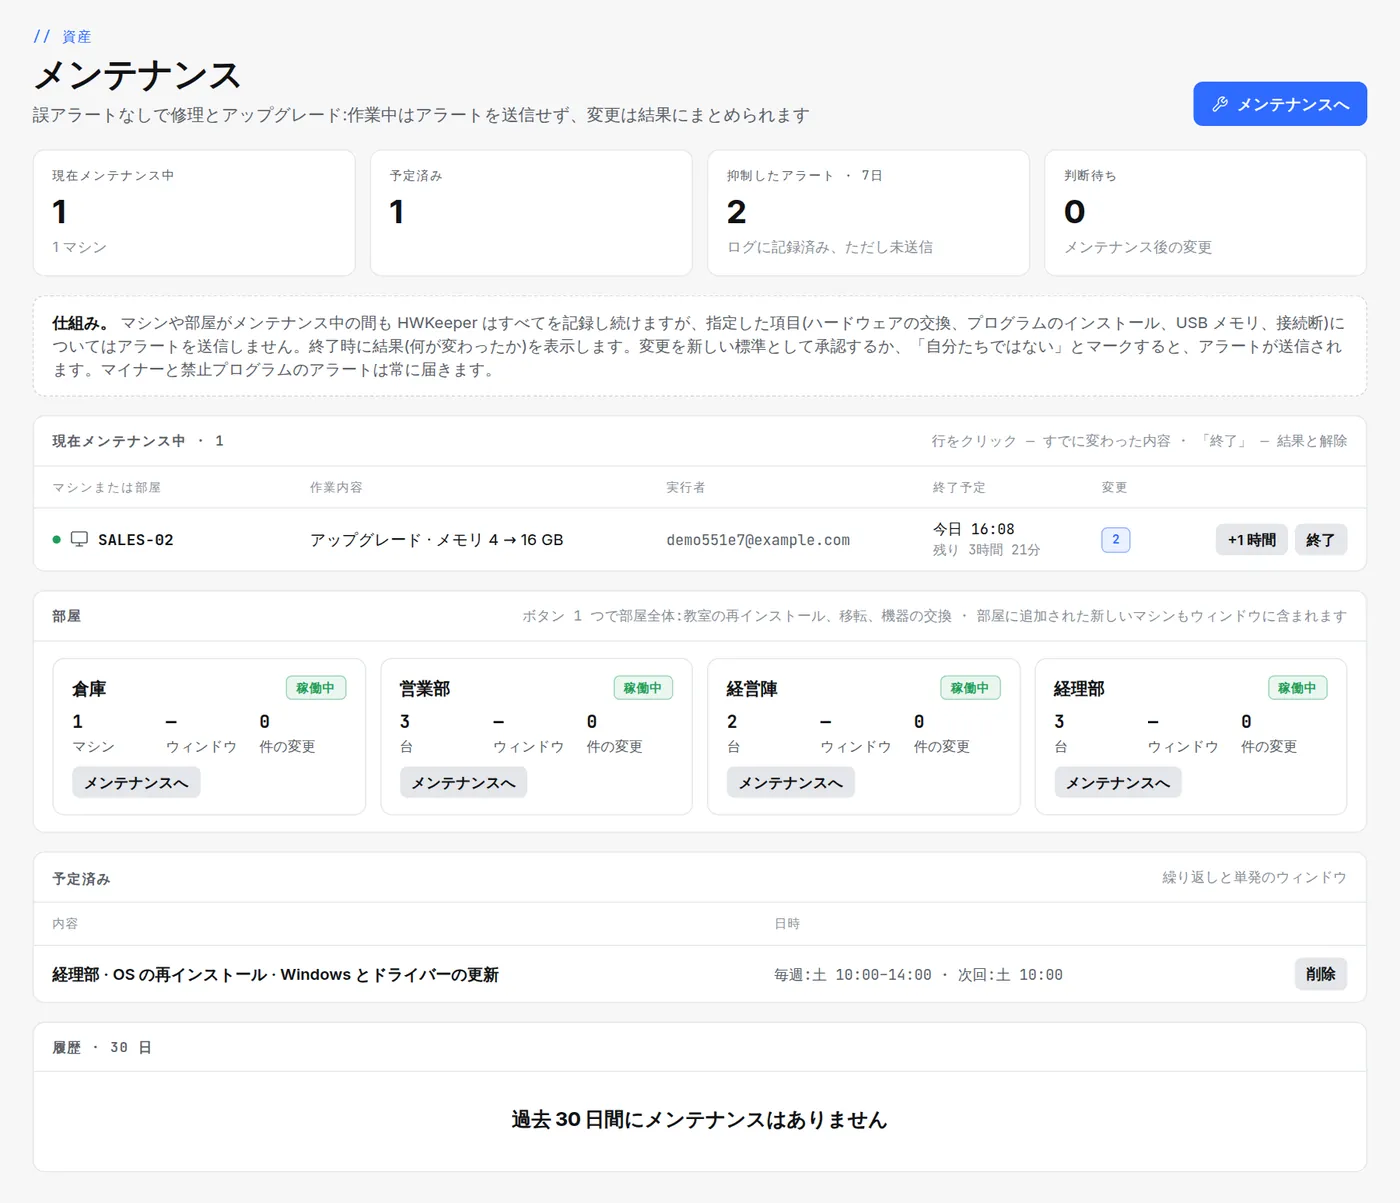This screenshot has height=1203, width=1400.
Task: Open the 判断待ち summary card
Action: pyautogui.click(x=1205, y=213)
